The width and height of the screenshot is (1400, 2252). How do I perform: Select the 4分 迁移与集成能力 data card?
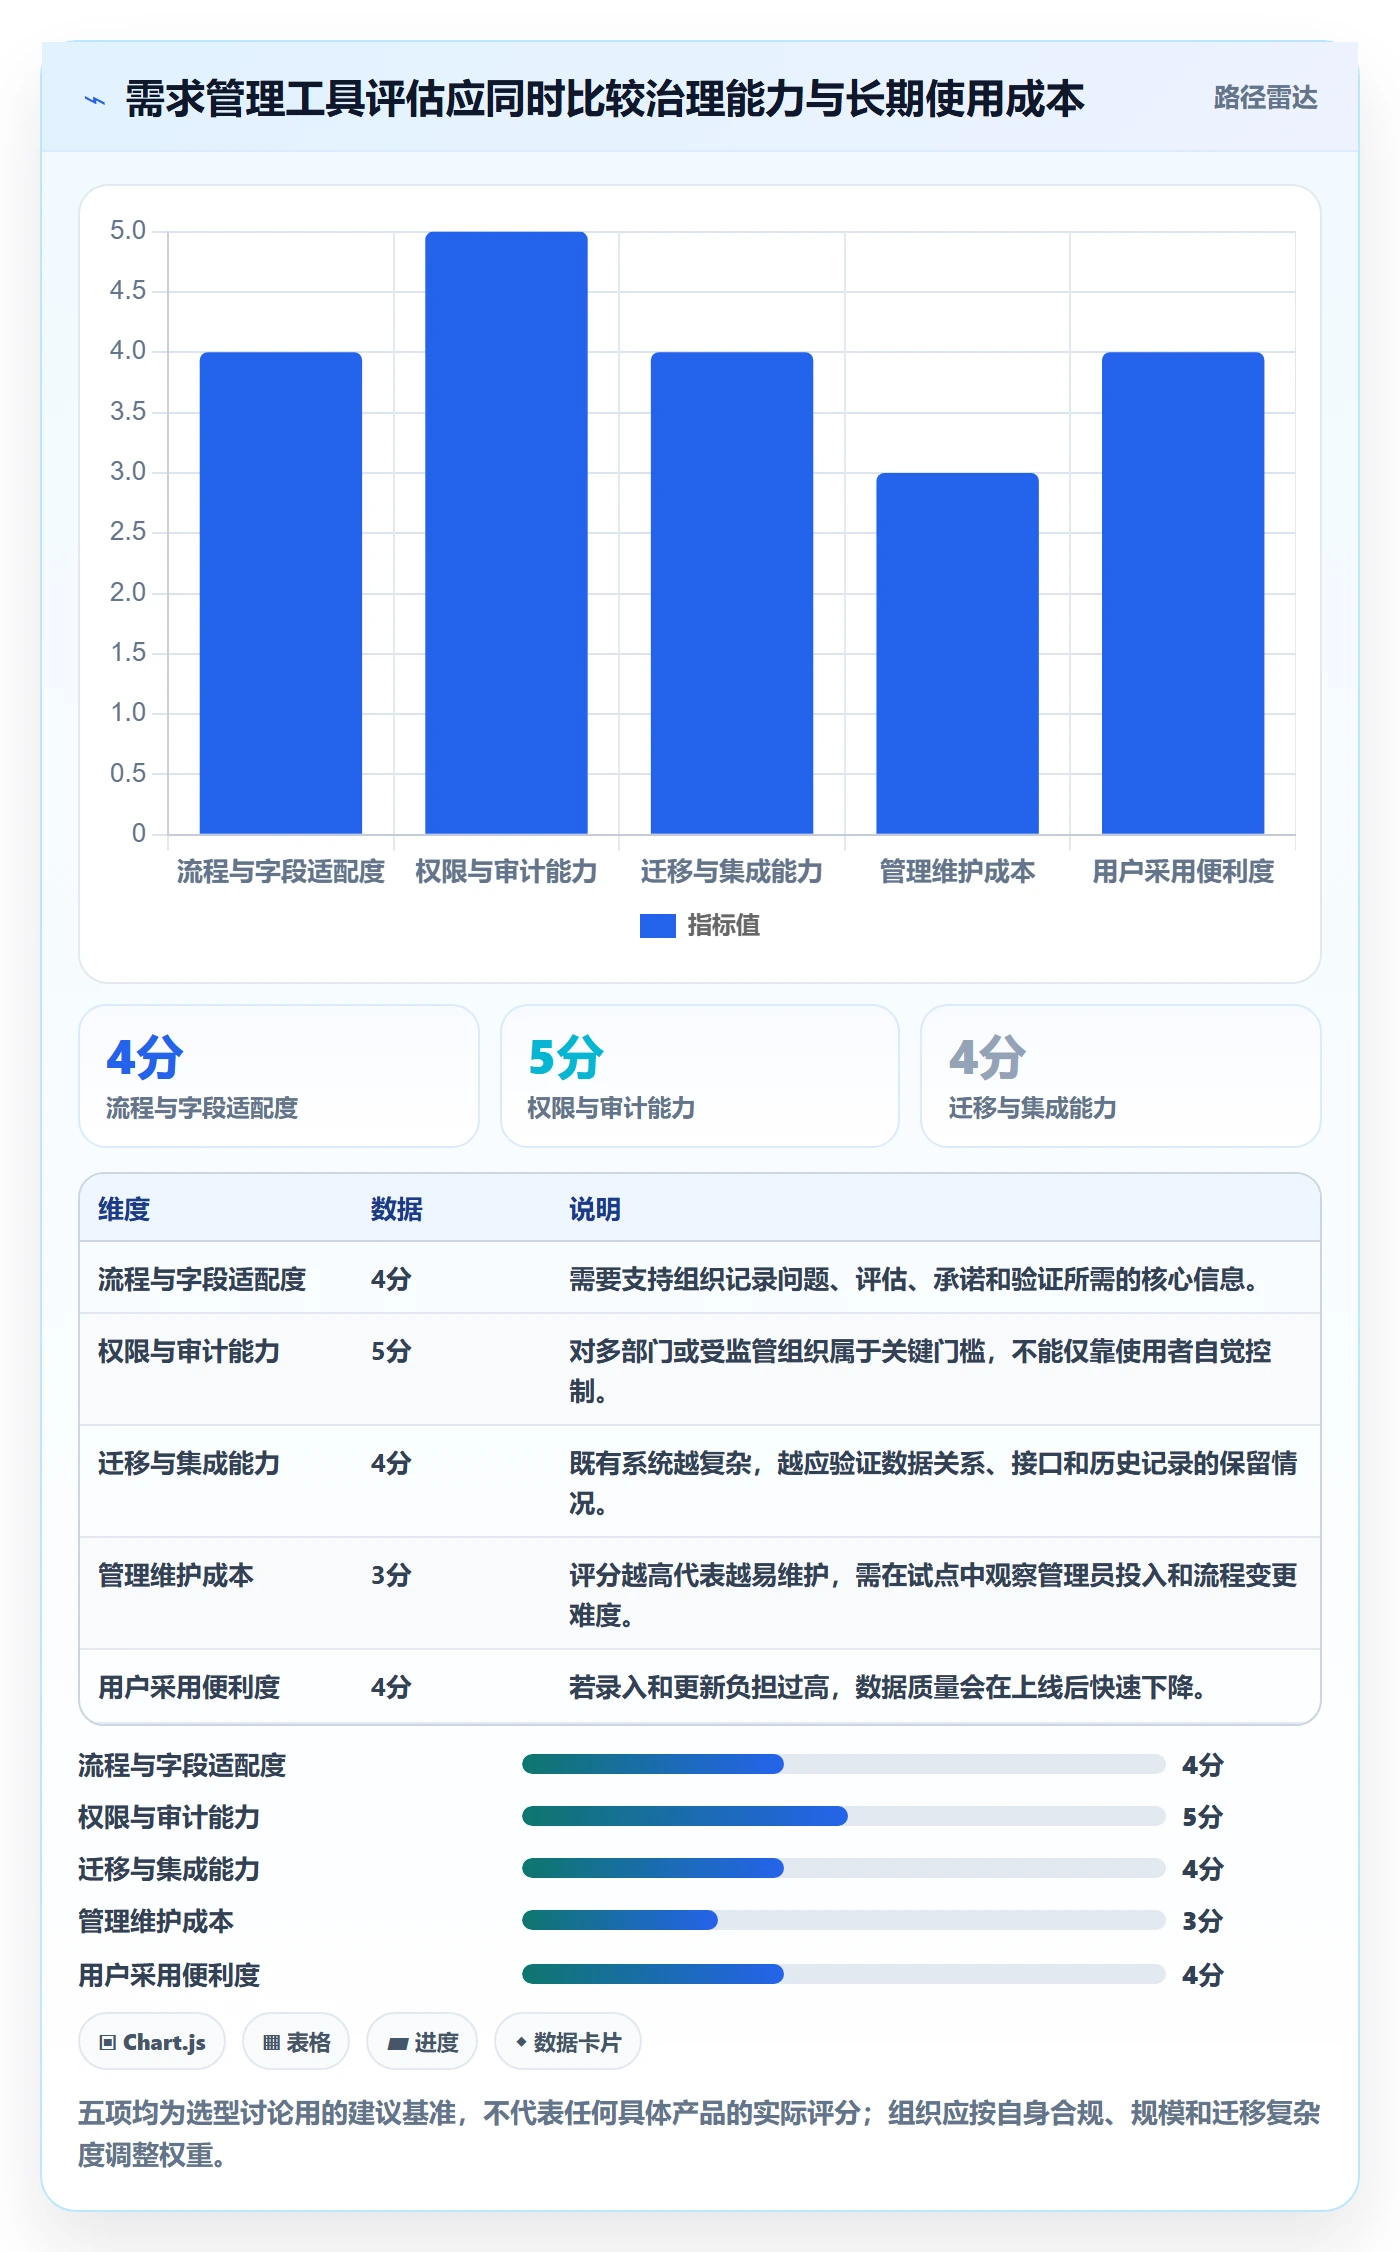1121,1076
